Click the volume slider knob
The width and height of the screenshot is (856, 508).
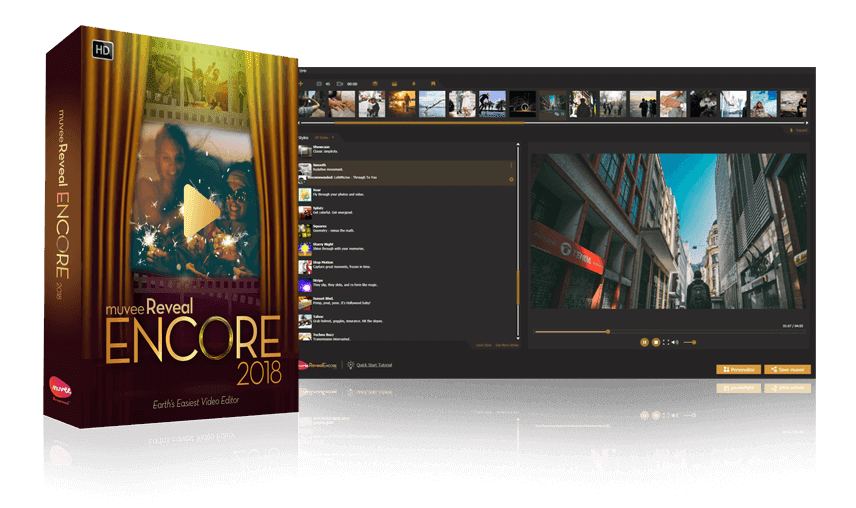click(x=694, y=342)
